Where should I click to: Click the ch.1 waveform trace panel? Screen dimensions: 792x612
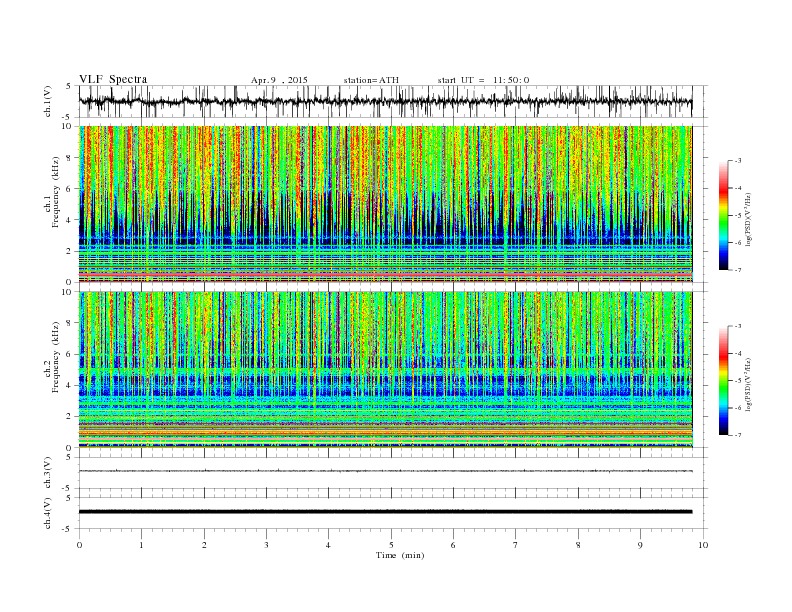tap(393, 101)
